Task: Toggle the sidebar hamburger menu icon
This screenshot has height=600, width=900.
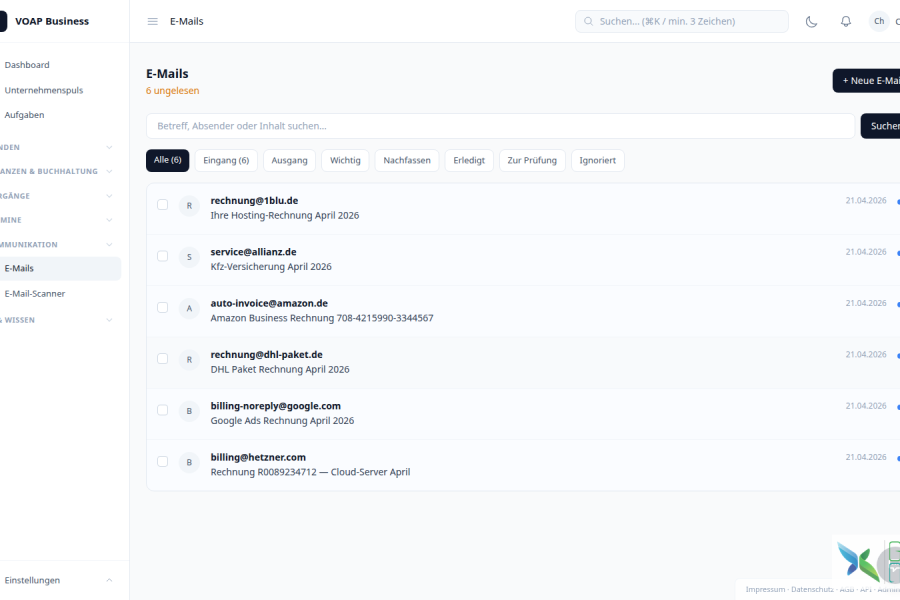Action: (x=153, y=21)
